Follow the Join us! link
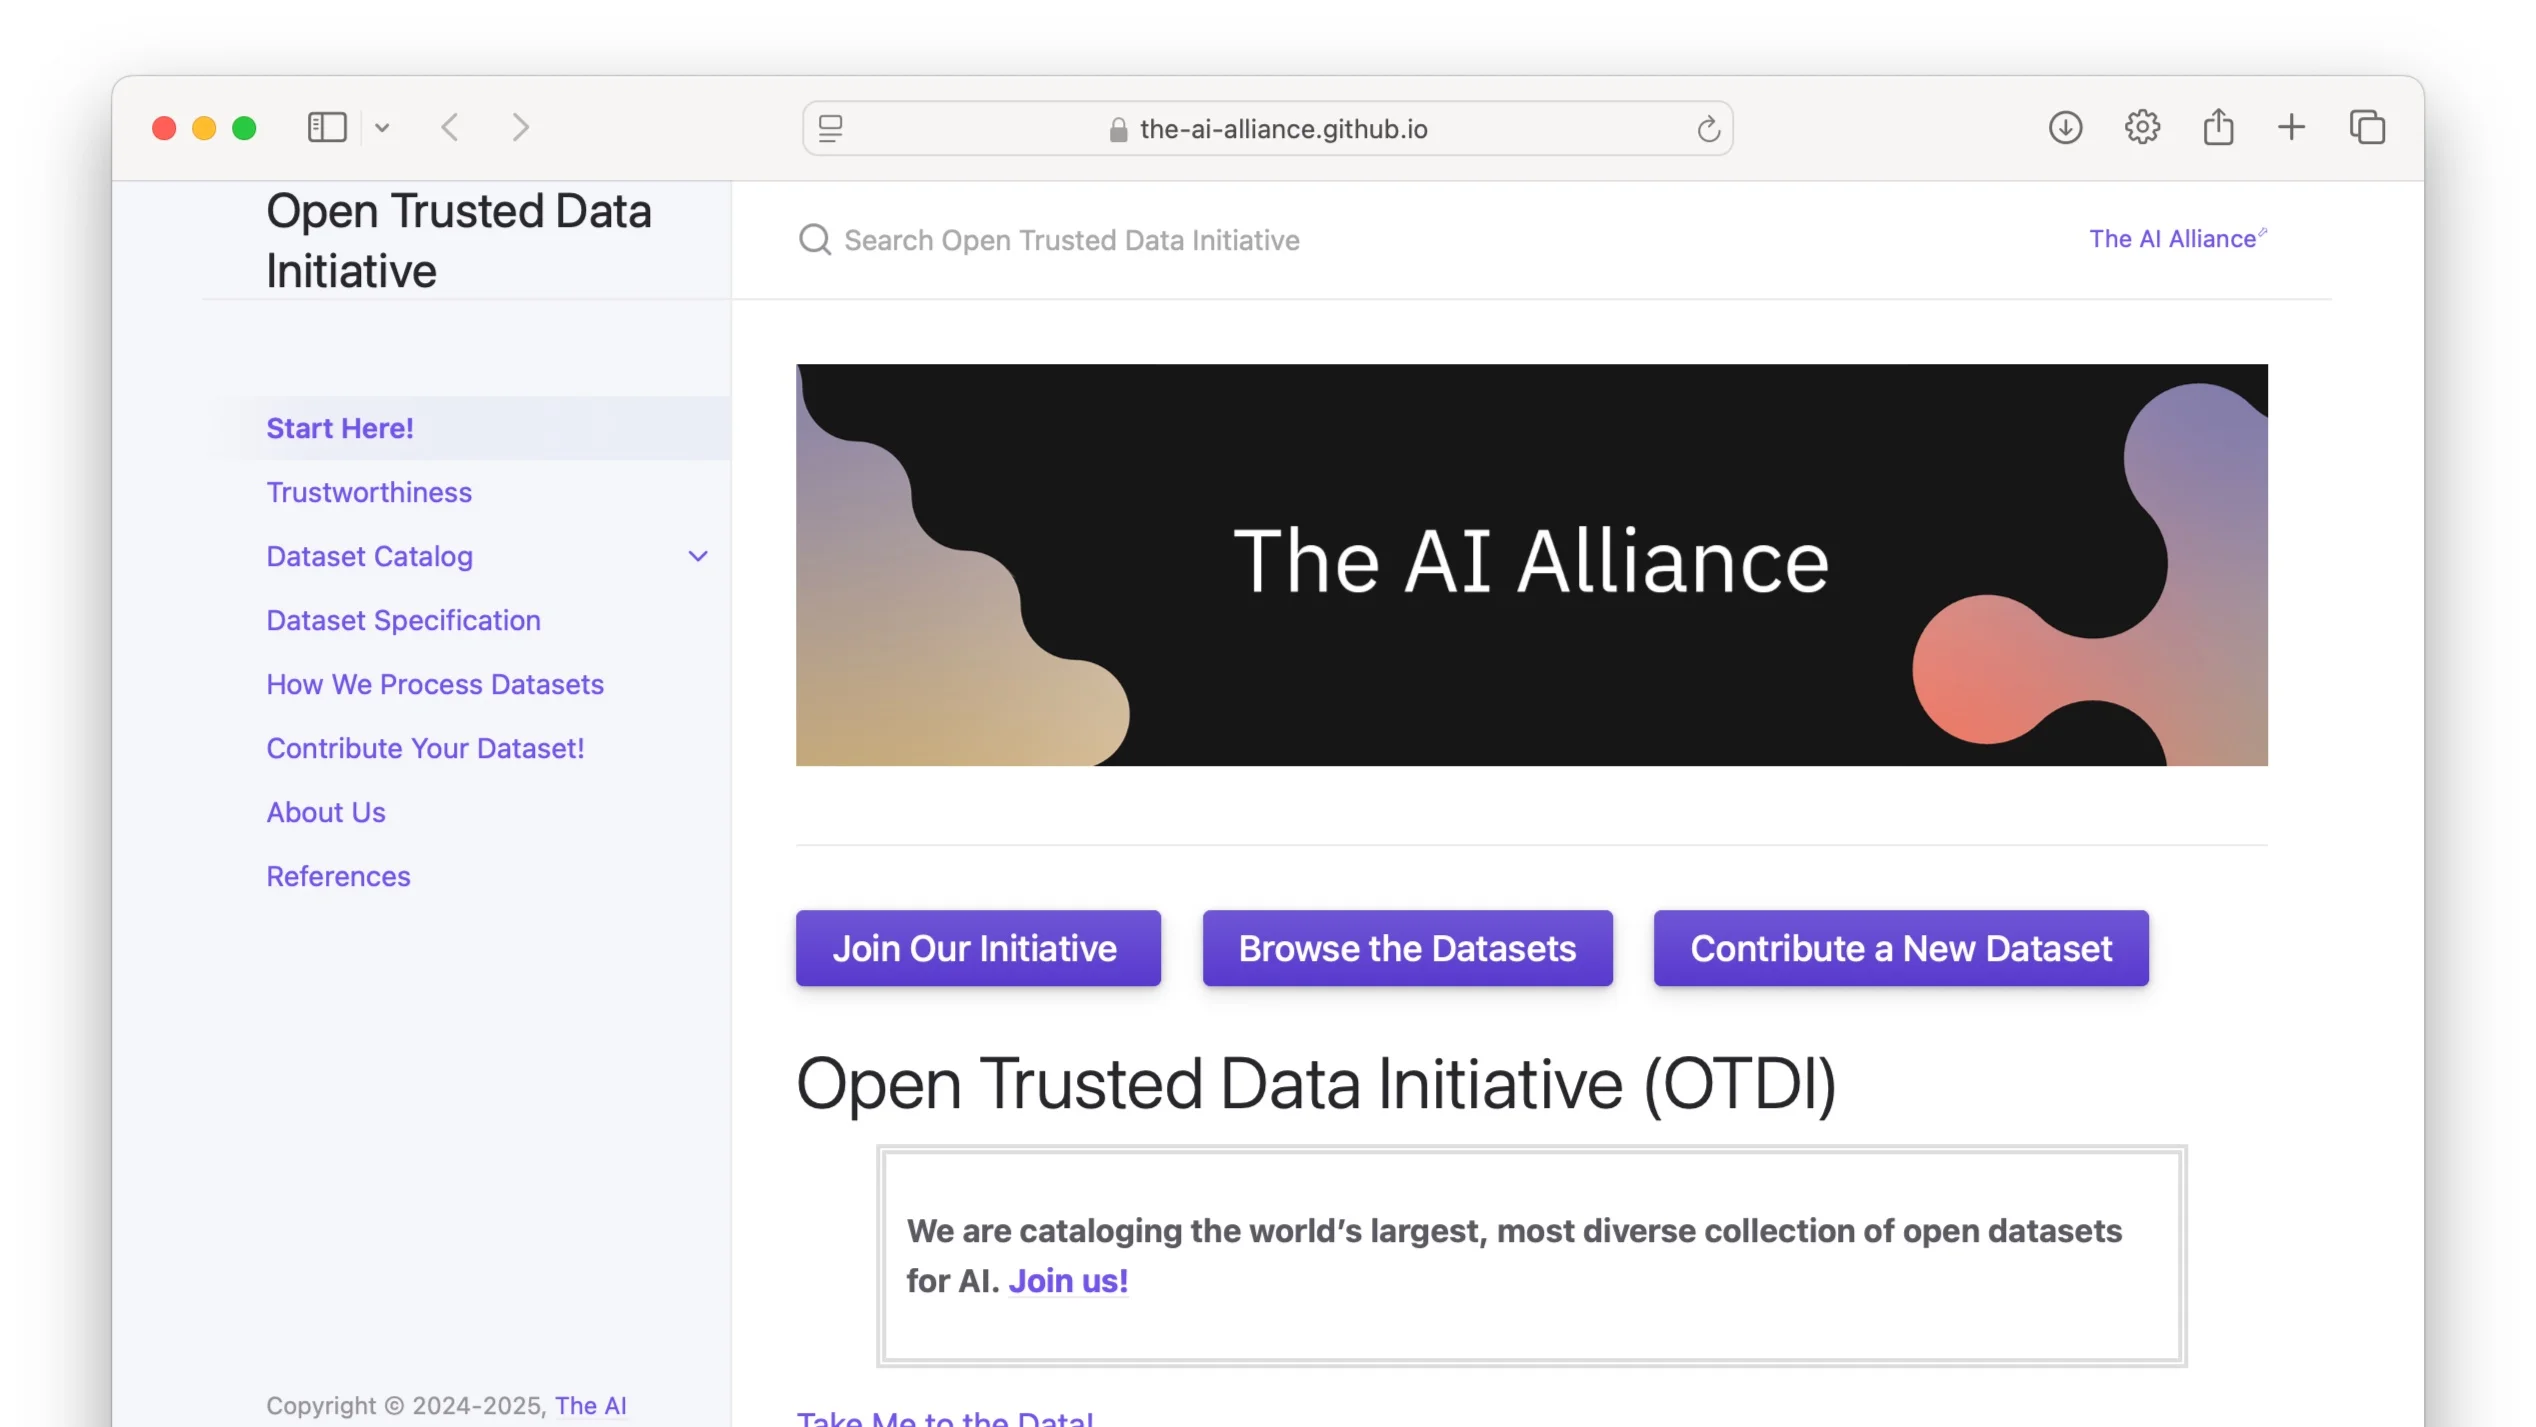Viewport: 2536px width, 1427px height. click(1068, 1281)
